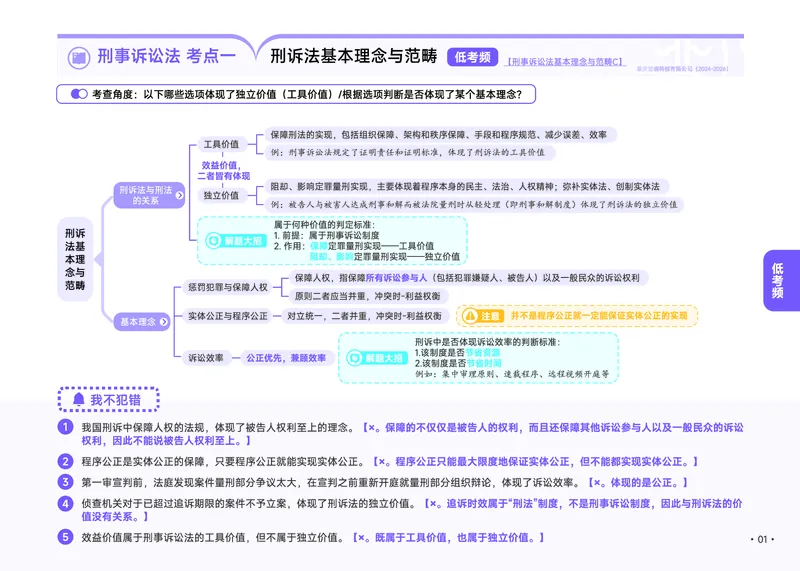Select the 低考频 side tab

click(x=781, y=280)
